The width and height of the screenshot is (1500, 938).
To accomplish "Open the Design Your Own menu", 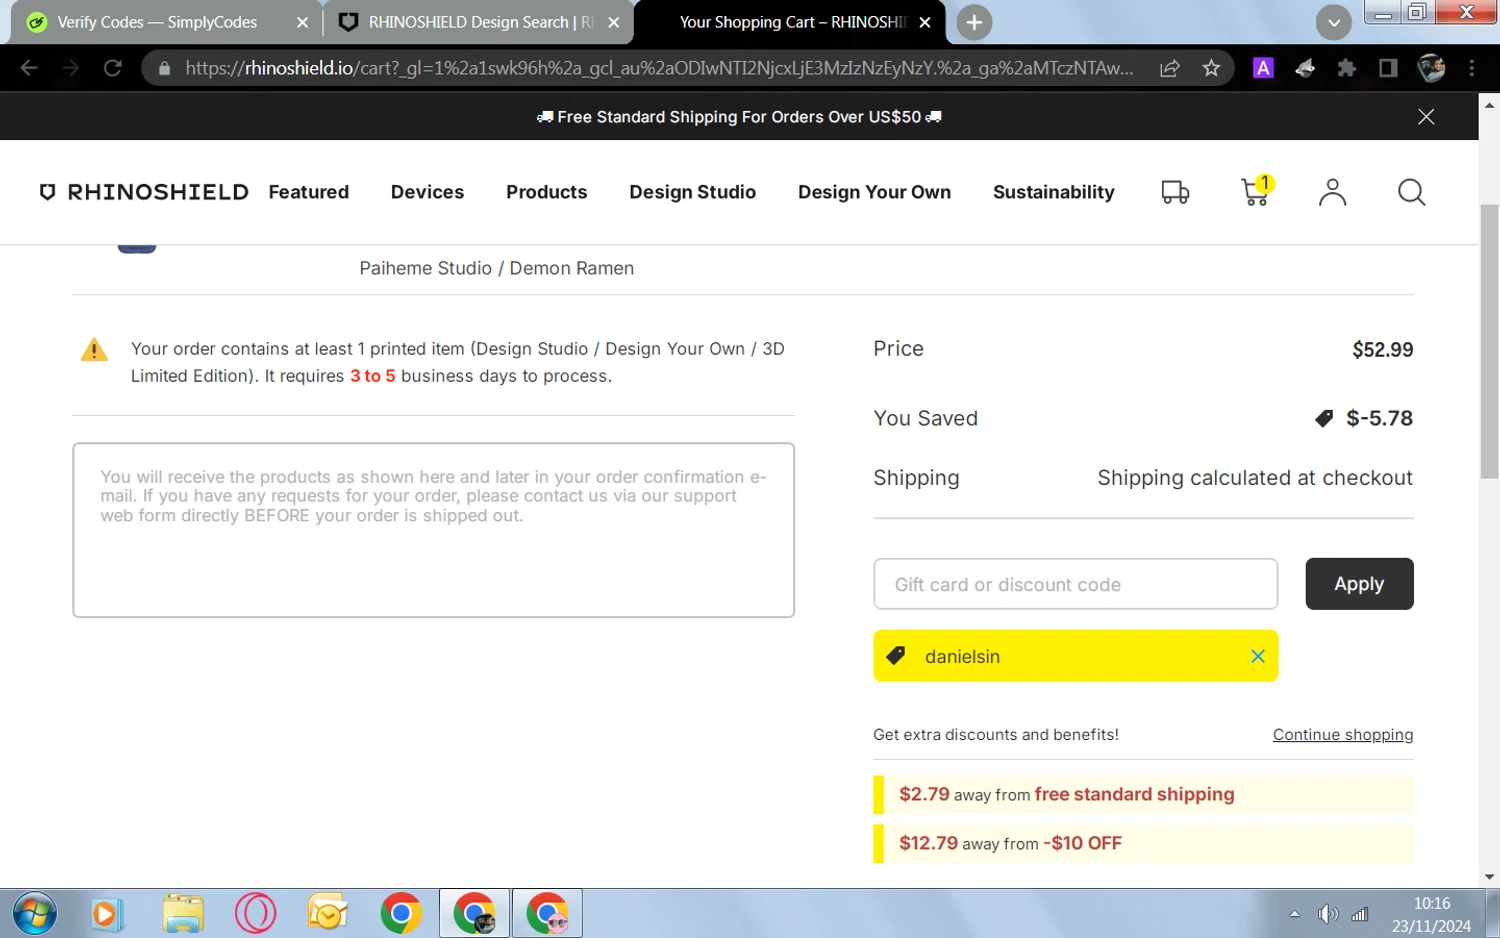I will (874, 192).
